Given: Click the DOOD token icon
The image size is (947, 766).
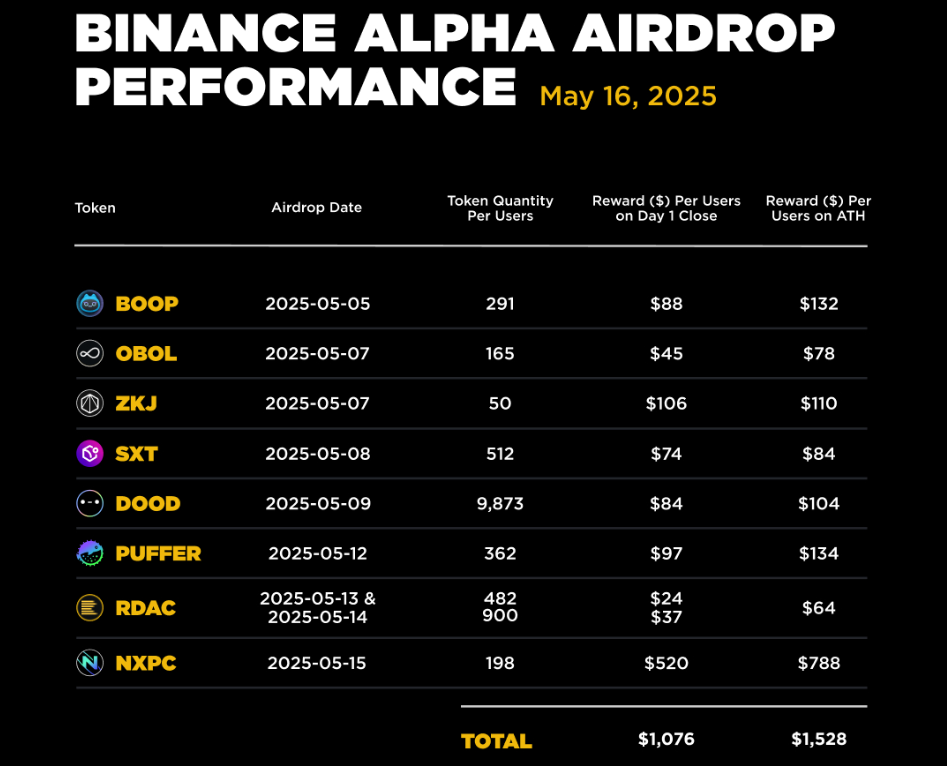Looking at the screenshot, I should [90, 504].
